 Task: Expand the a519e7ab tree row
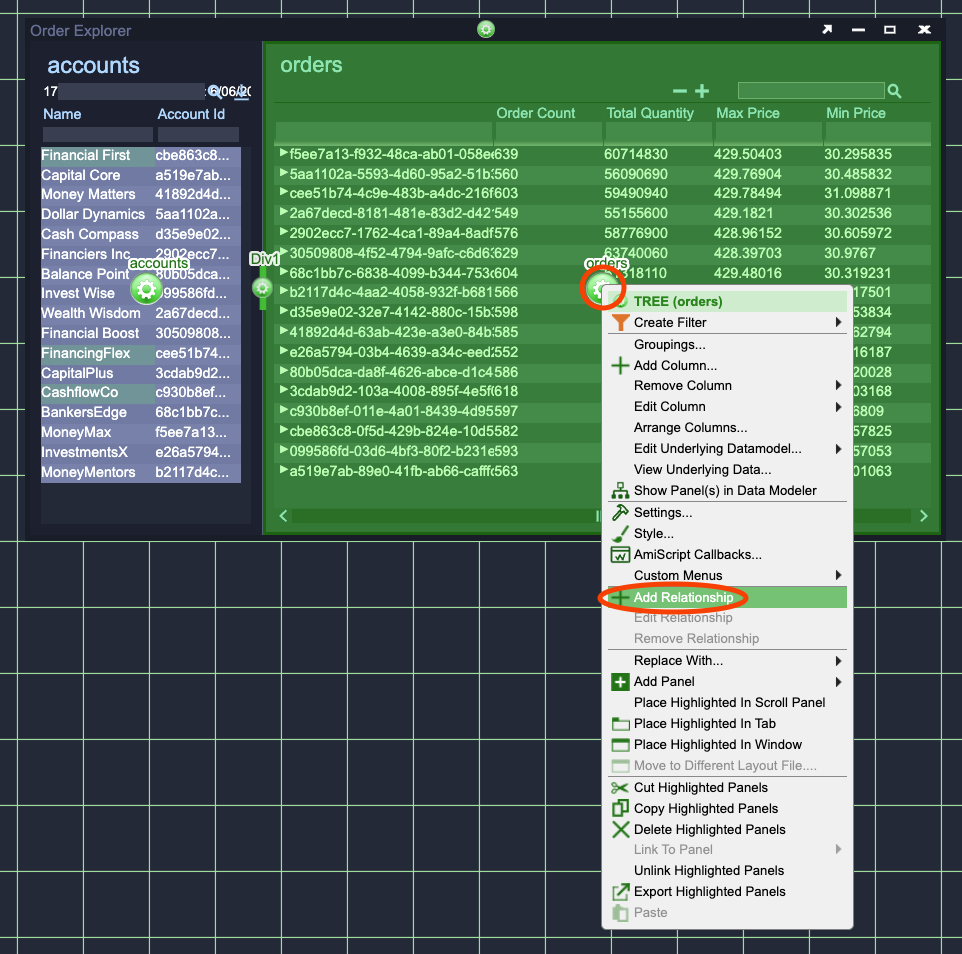click(284, 470)
